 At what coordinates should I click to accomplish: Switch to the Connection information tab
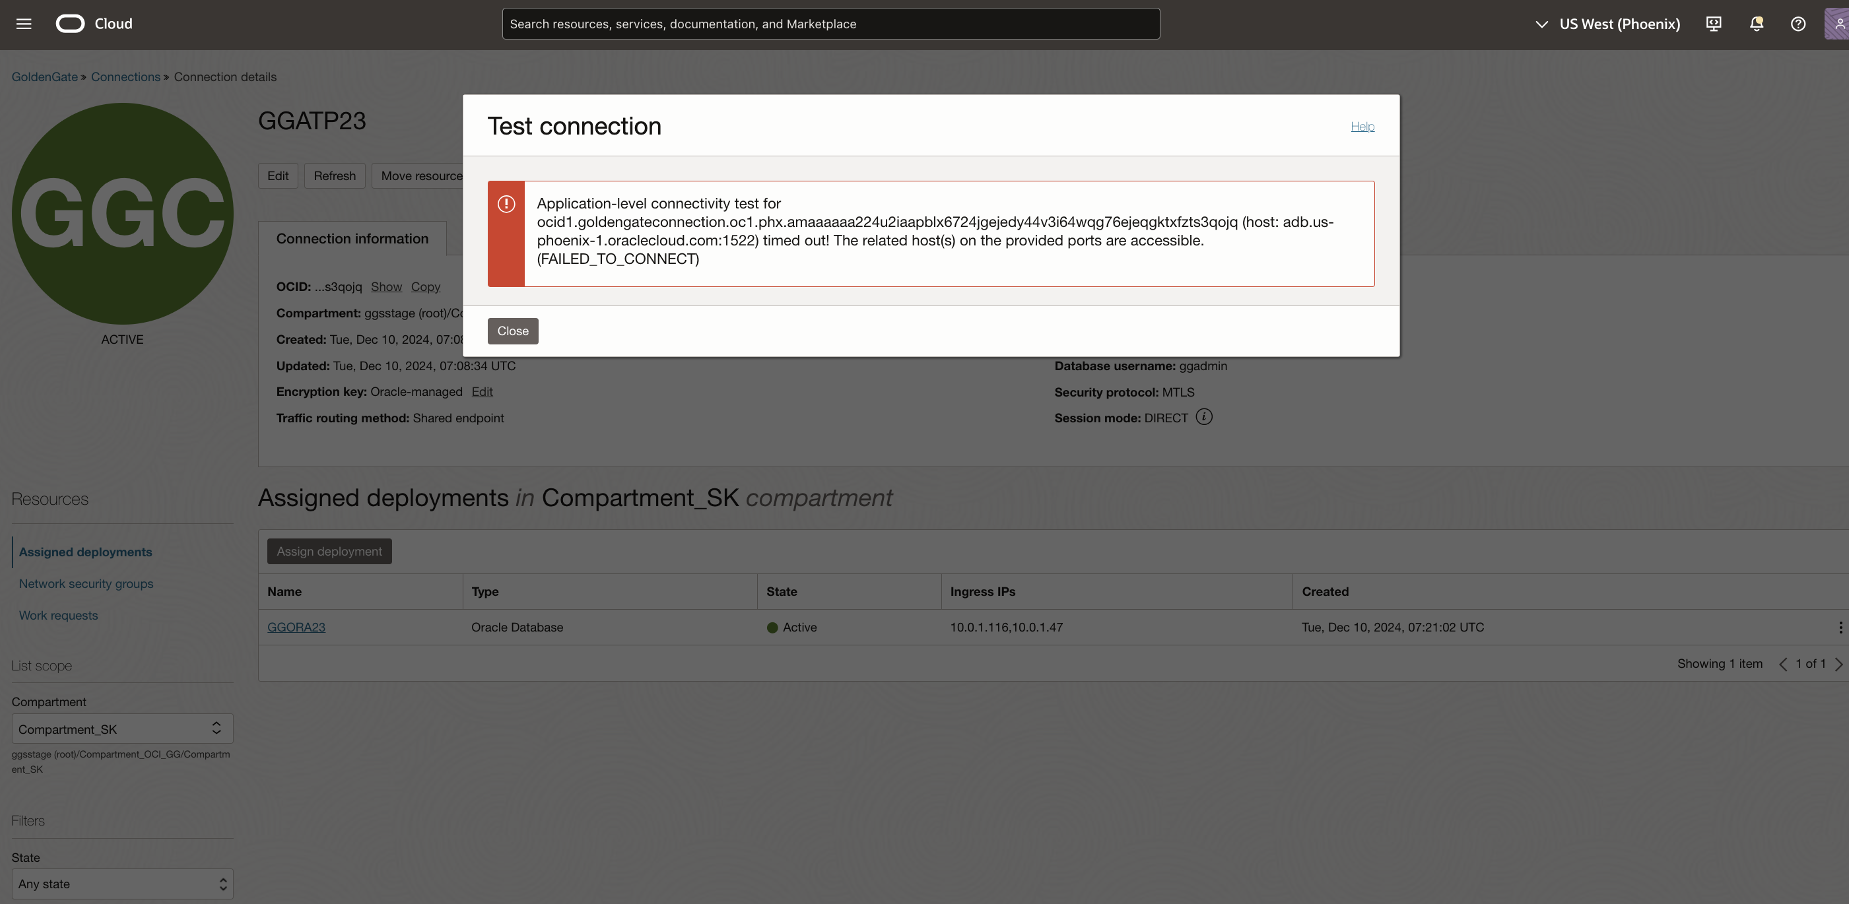coord(352,239)
